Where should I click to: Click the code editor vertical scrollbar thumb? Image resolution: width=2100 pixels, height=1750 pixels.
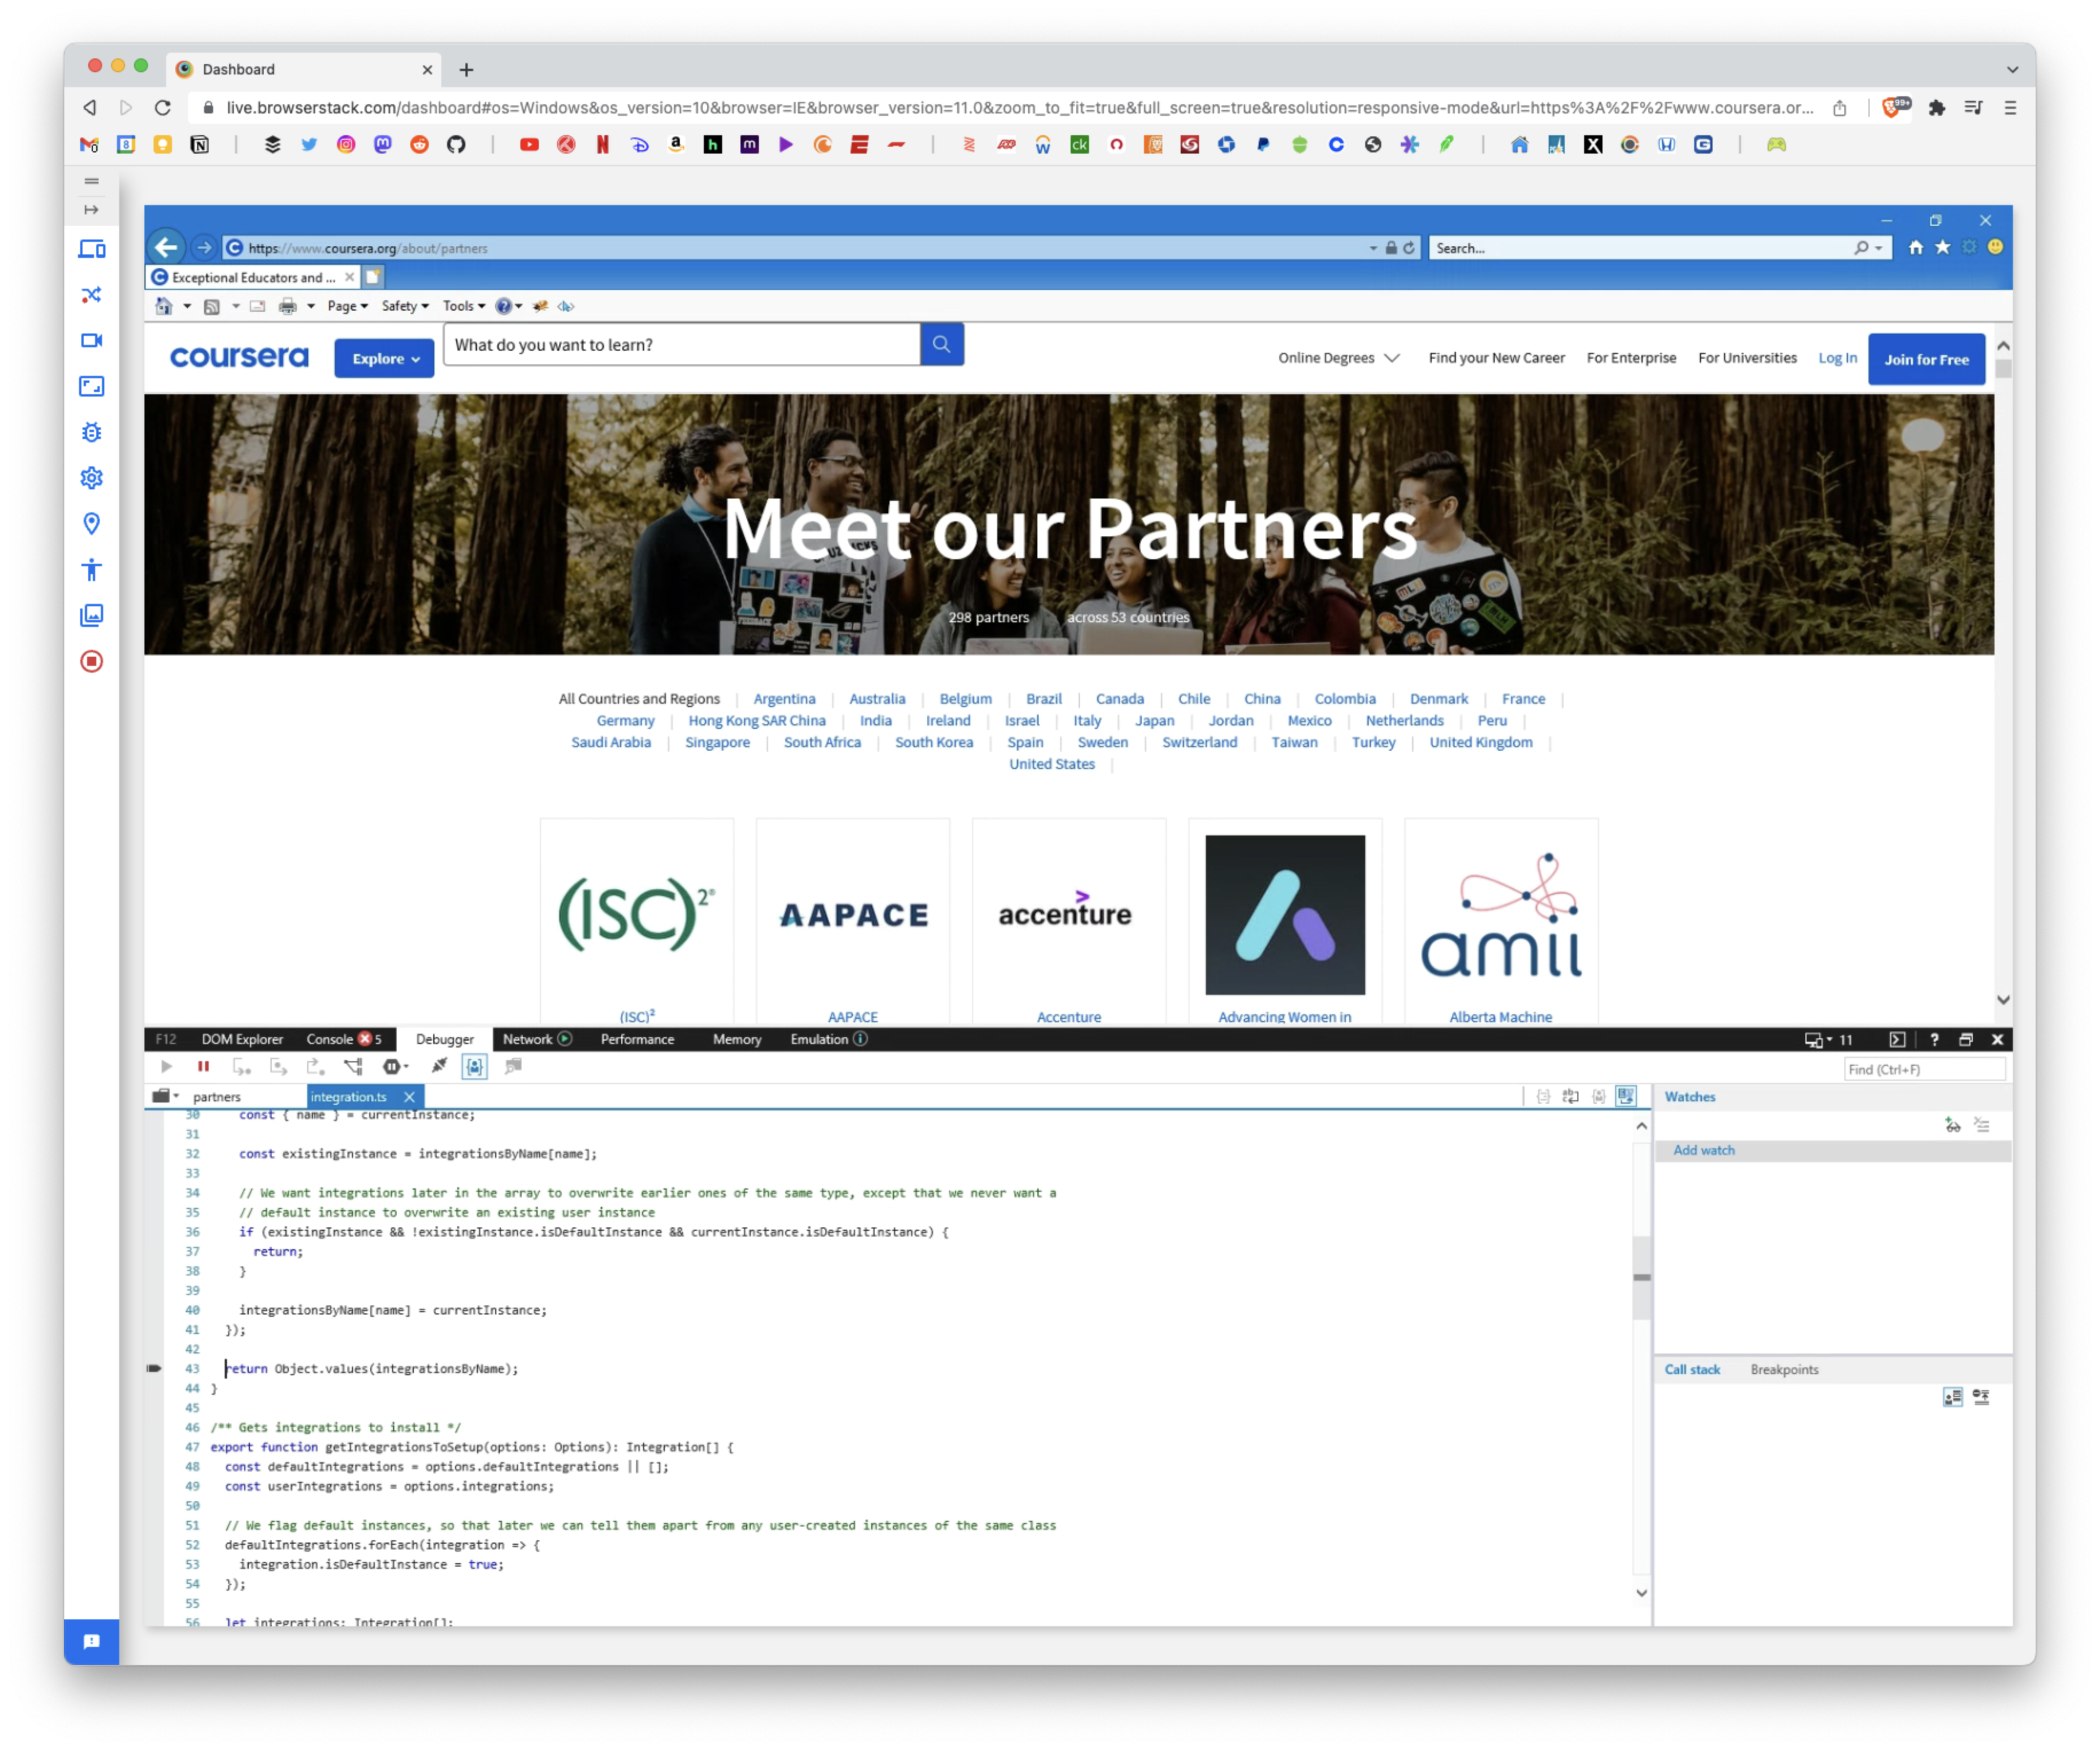click(1641, 1278)
